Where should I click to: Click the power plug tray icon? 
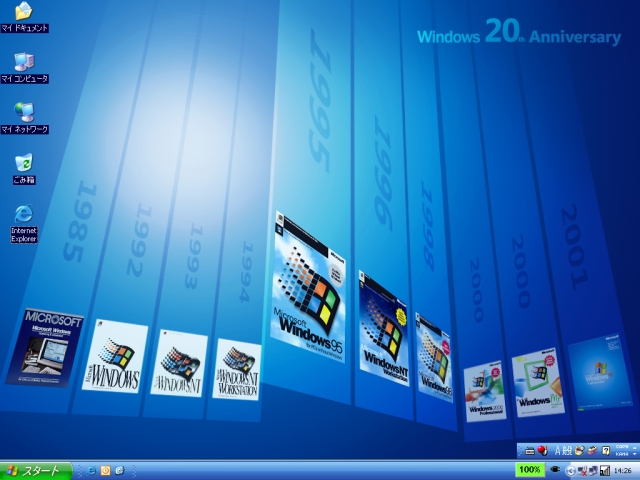[555, 469]
